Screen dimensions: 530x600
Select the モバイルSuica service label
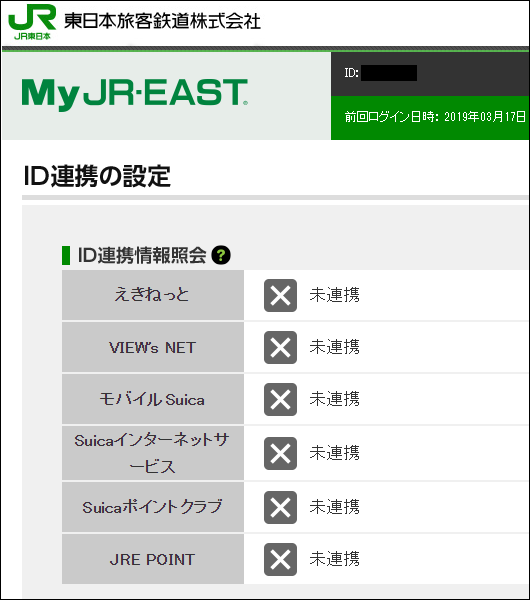tap(152, 399)
